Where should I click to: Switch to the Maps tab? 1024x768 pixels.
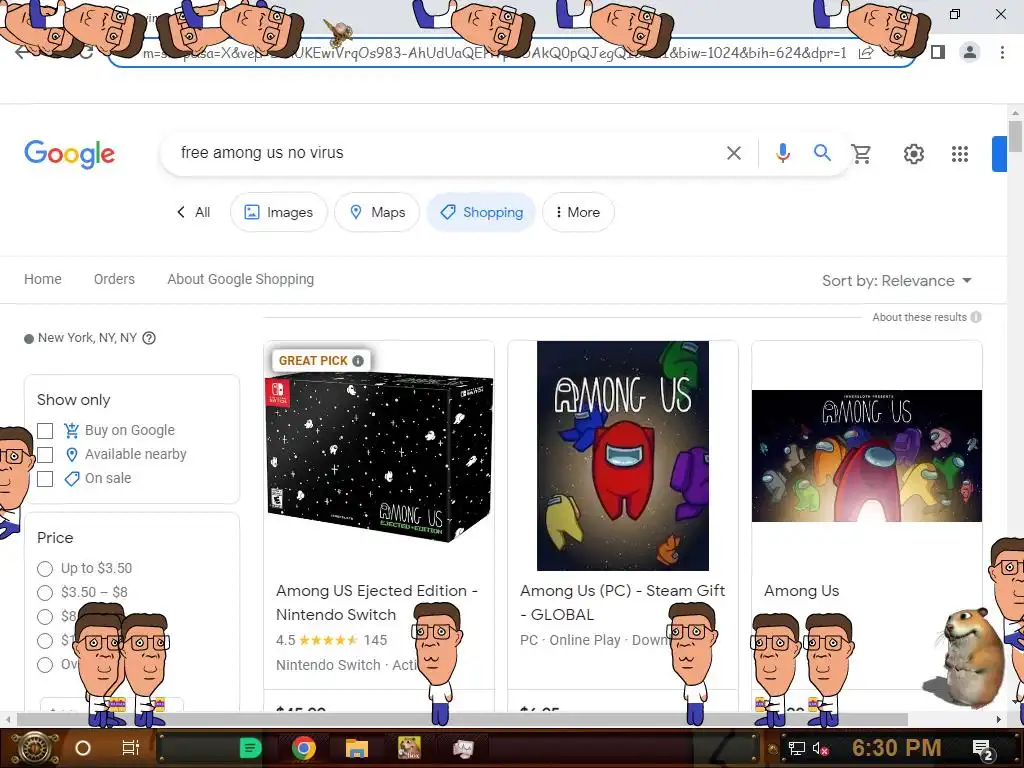[377, 212]
